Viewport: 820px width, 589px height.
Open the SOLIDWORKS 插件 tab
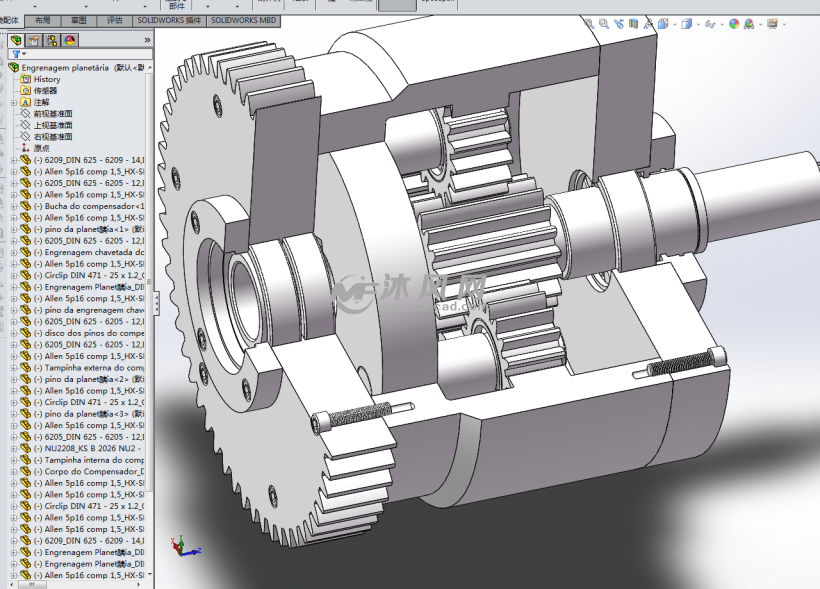[169, 20]
